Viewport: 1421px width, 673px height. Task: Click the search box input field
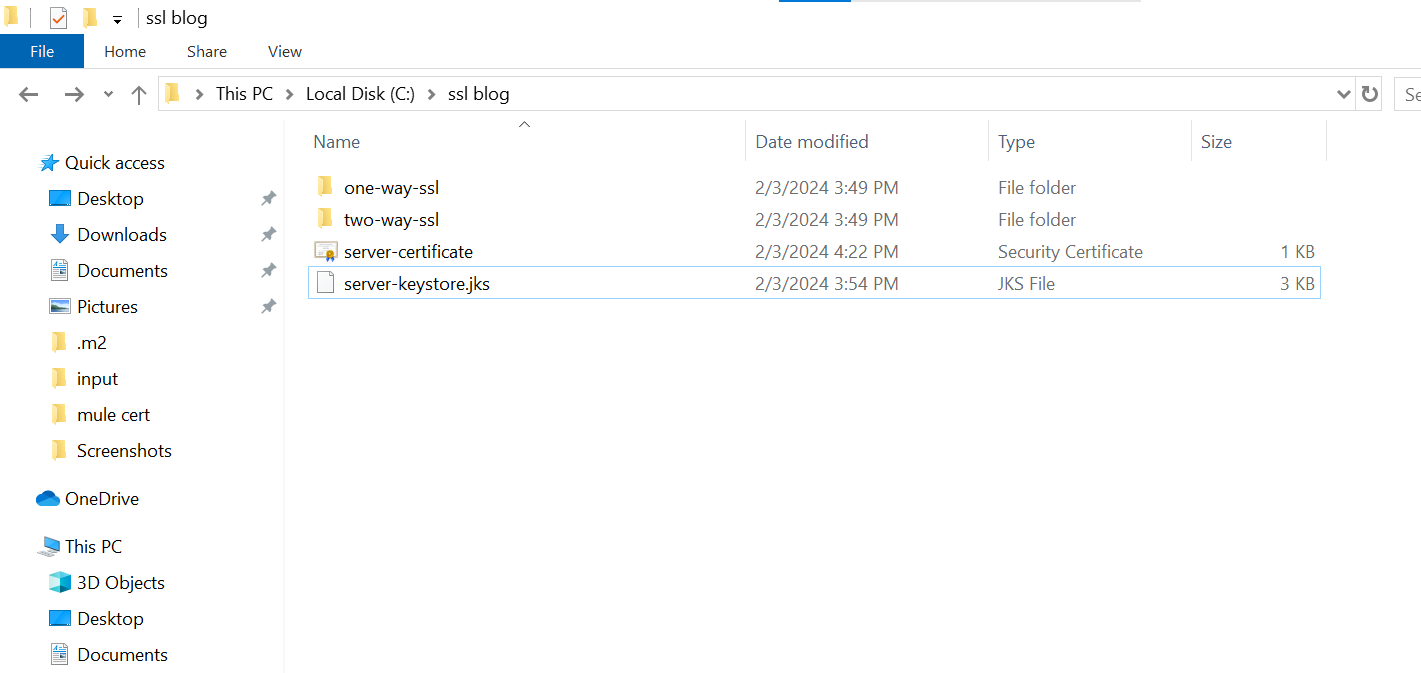coord(1409,94)
